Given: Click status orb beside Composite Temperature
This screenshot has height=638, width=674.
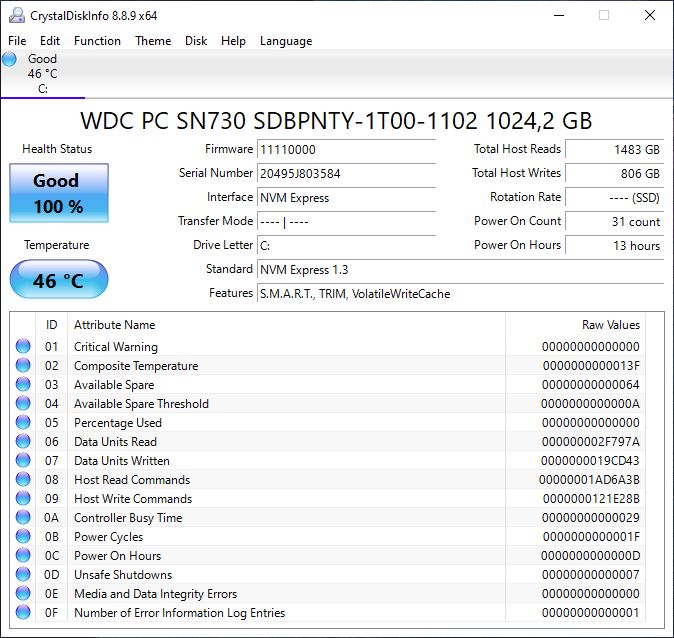Looking at the screenshot, I should (23, 365).
